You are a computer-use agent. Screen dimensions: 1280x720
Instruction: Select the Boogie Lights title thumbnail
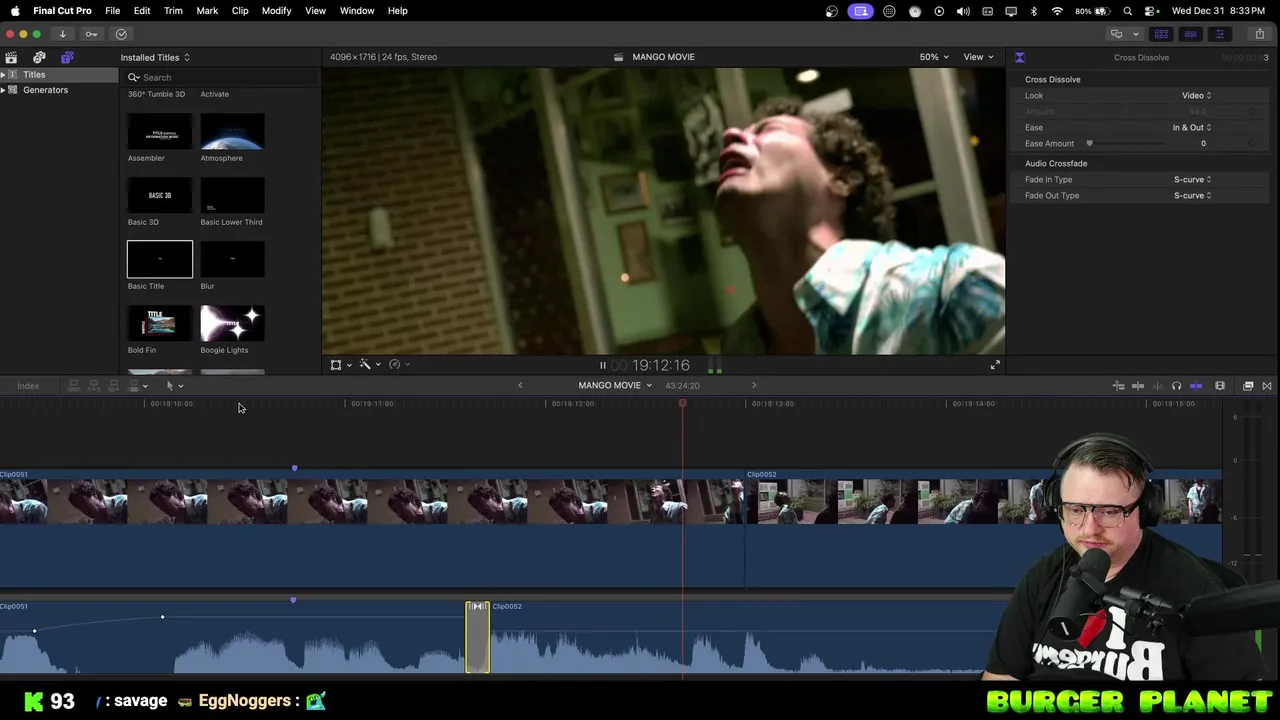coord(232,324)
